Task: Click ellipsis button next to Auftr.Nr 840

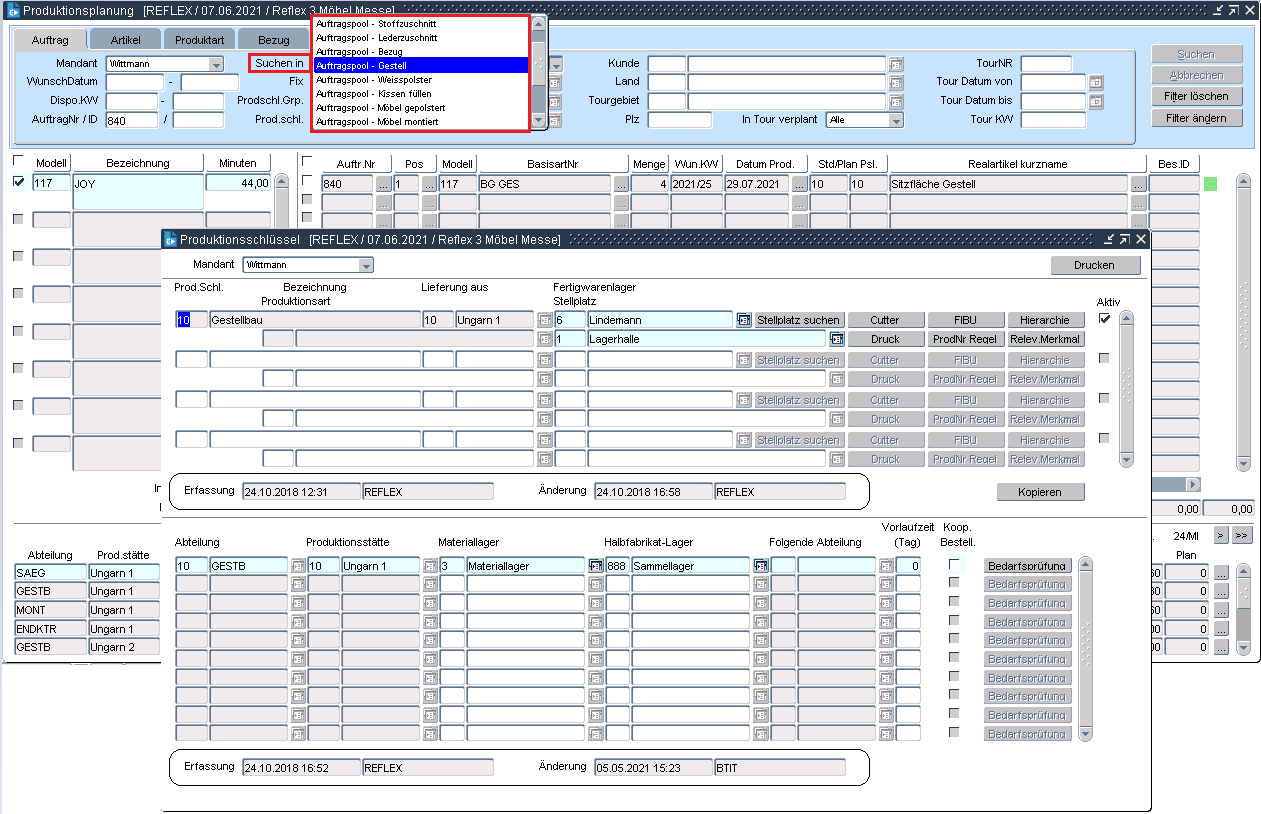Action: (383, 184)
